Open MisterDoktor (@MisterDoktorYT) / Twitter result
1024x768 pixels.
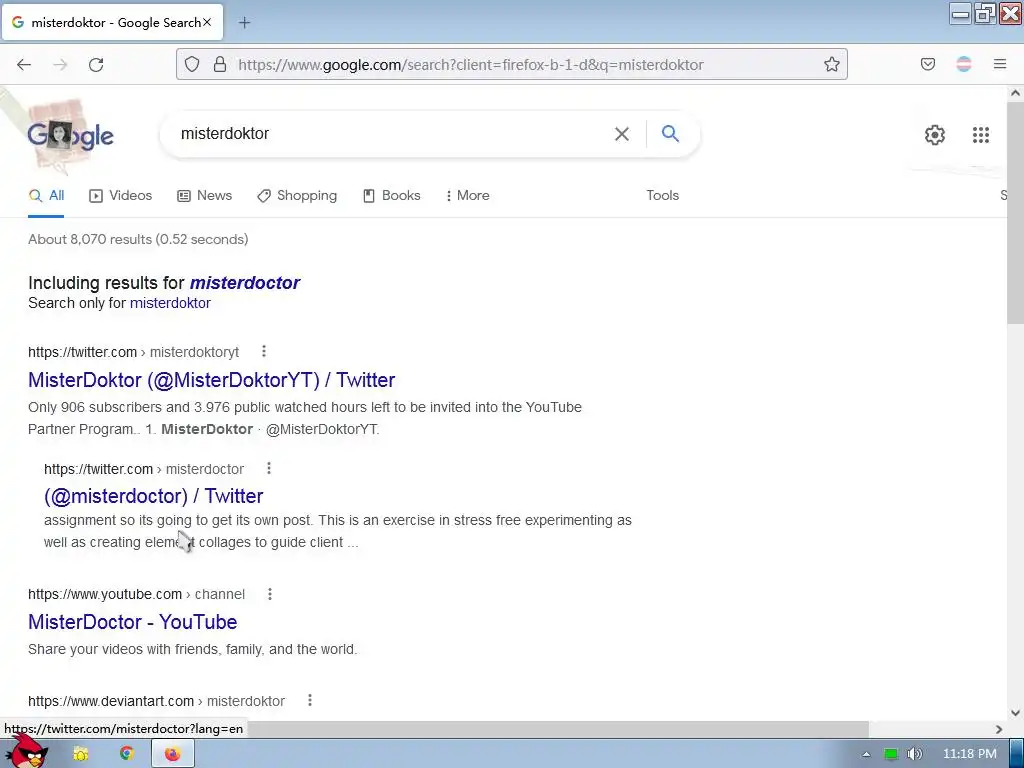tap(212, 379)
